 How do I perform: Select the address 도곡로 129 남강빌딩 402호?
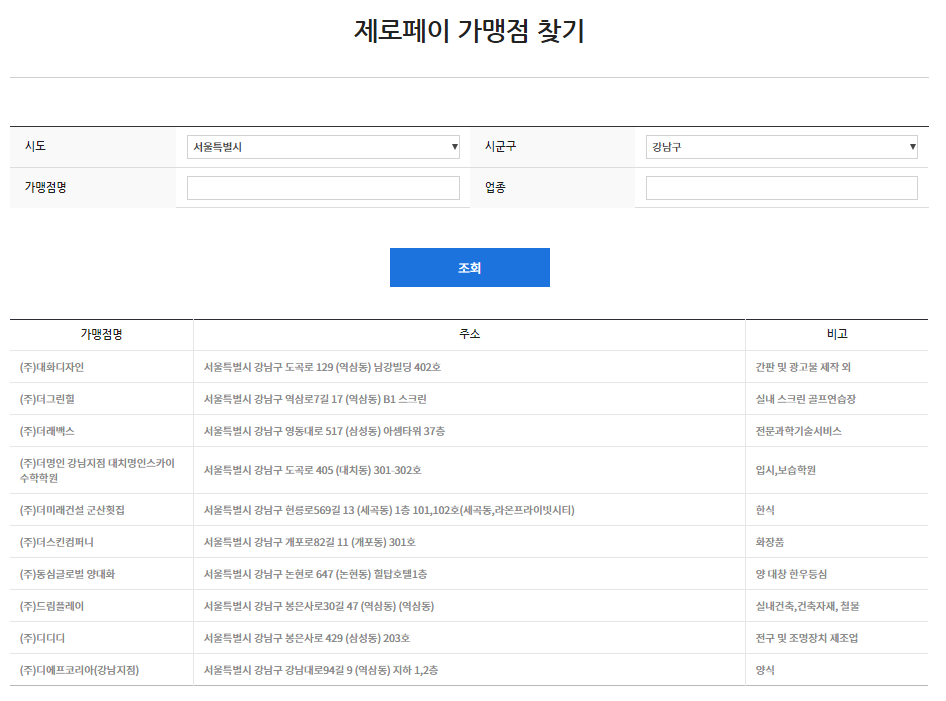[x=322, y=367]
